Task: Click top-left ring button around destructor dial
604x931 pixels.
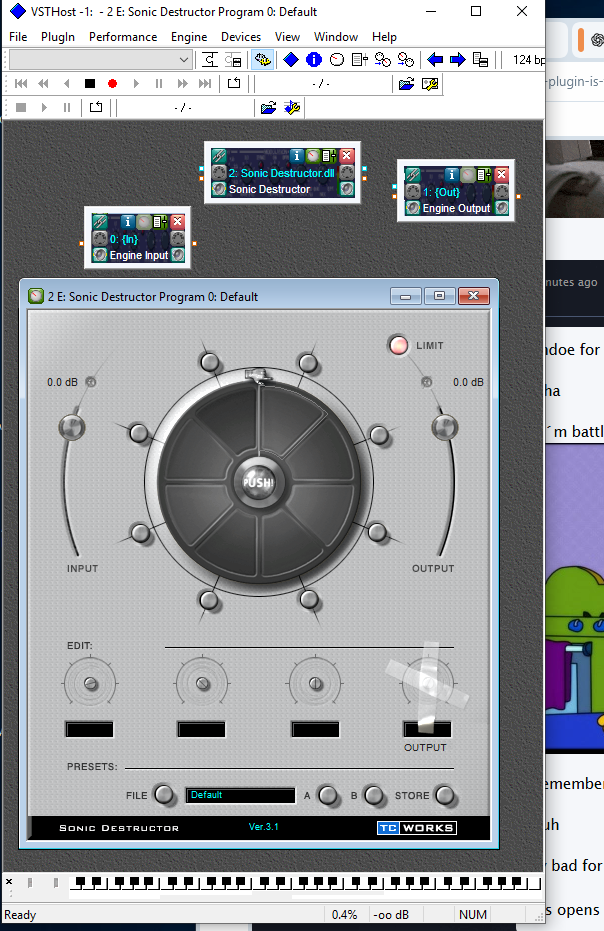Action: coord(209,362)
